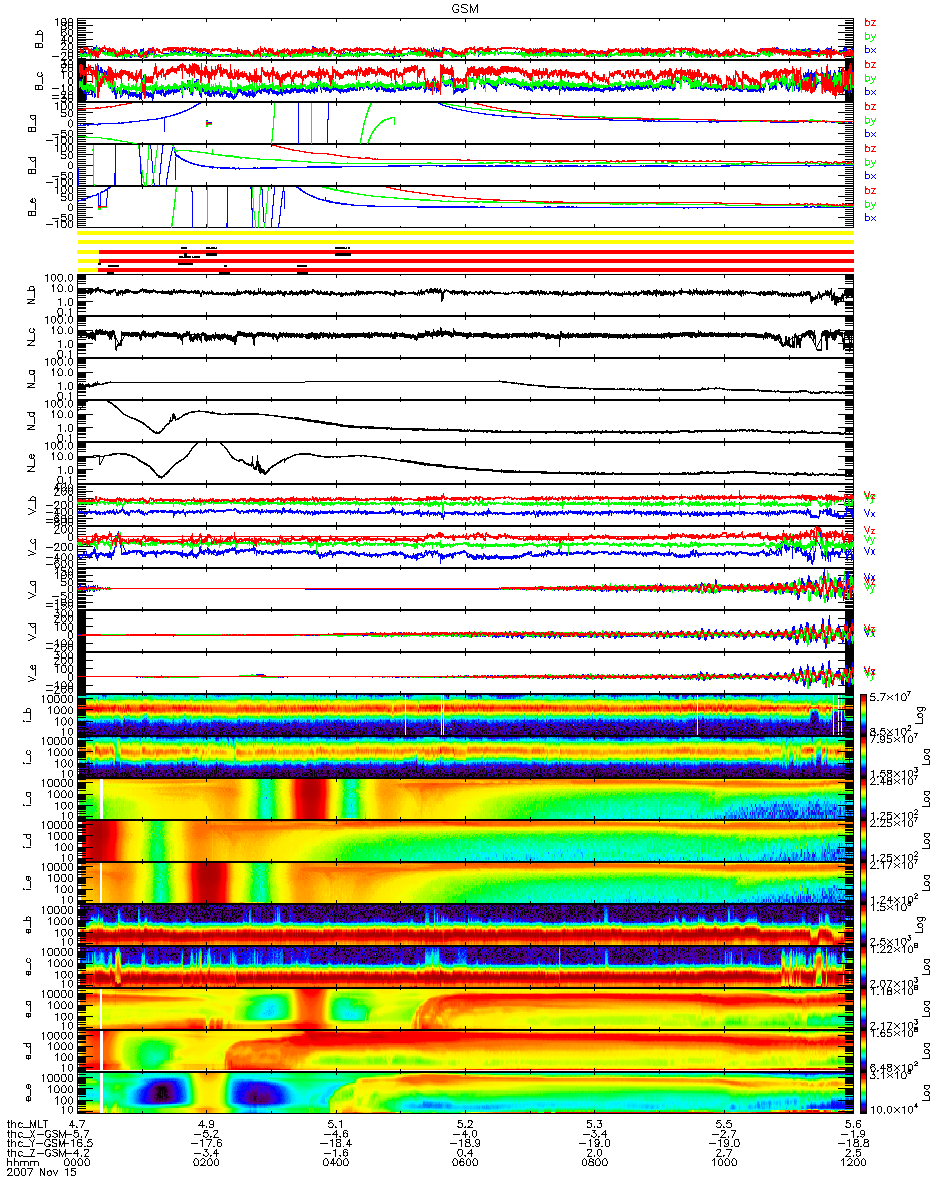This screenshot has width=930, height=1200.
Task: Click the red bz legend of B_b panel
Action: pos(870,23)
